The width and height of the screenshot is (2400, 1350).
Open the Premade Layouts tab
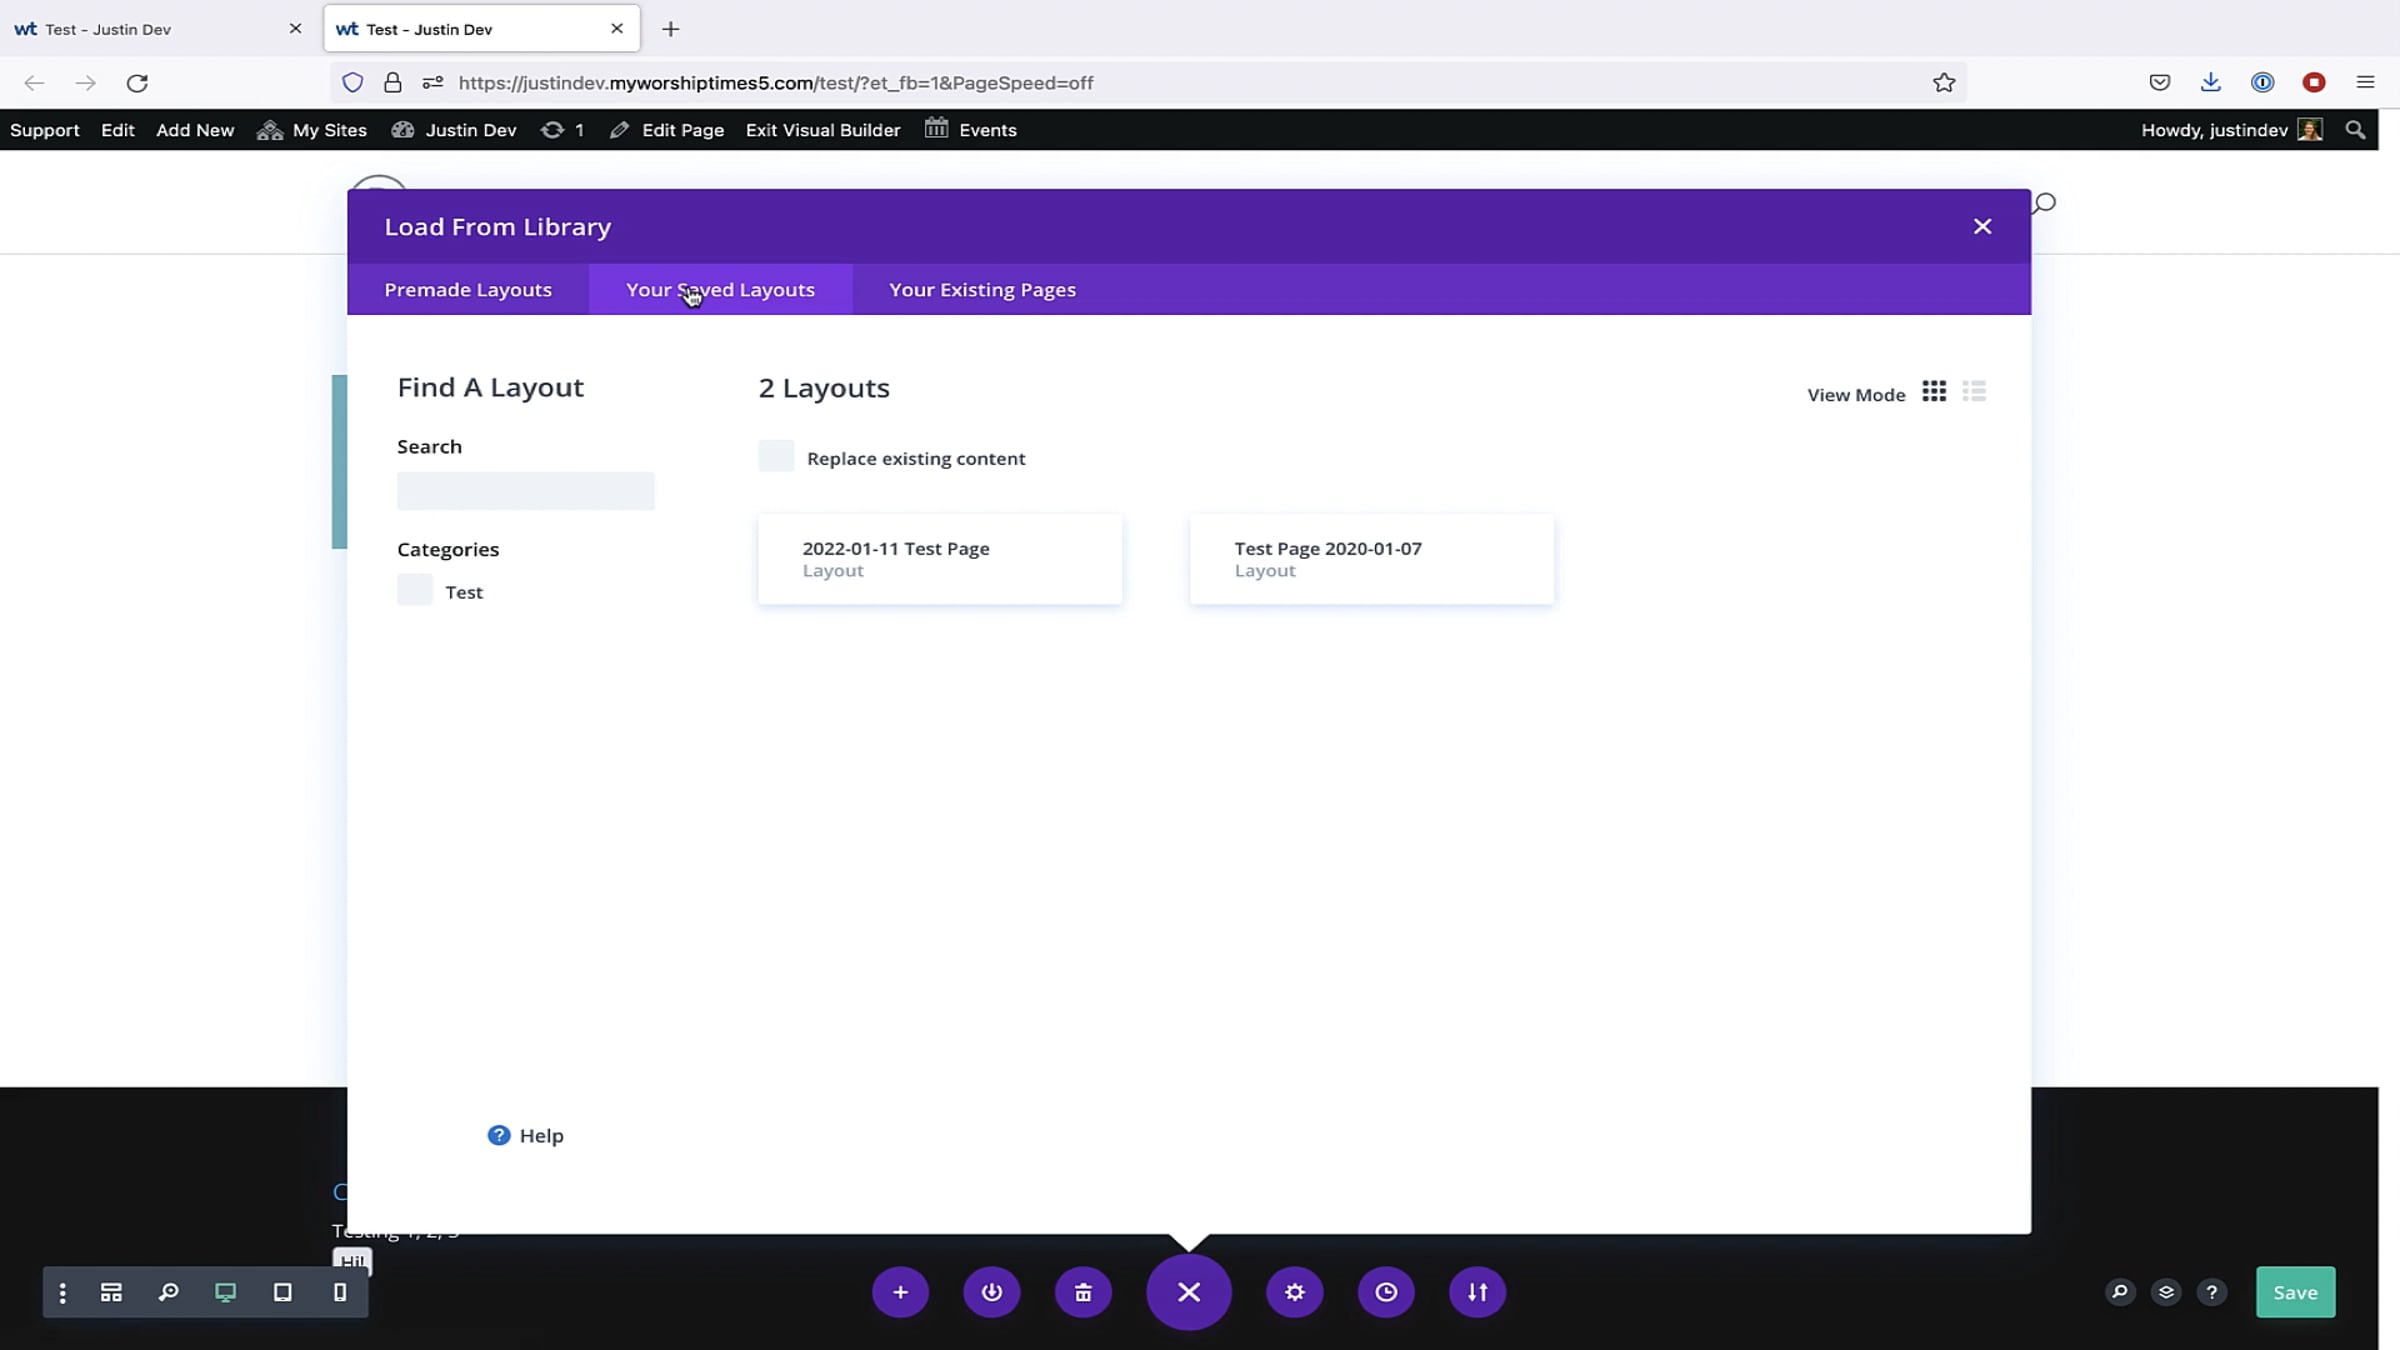pyautogui.click(x=468, y=290)
